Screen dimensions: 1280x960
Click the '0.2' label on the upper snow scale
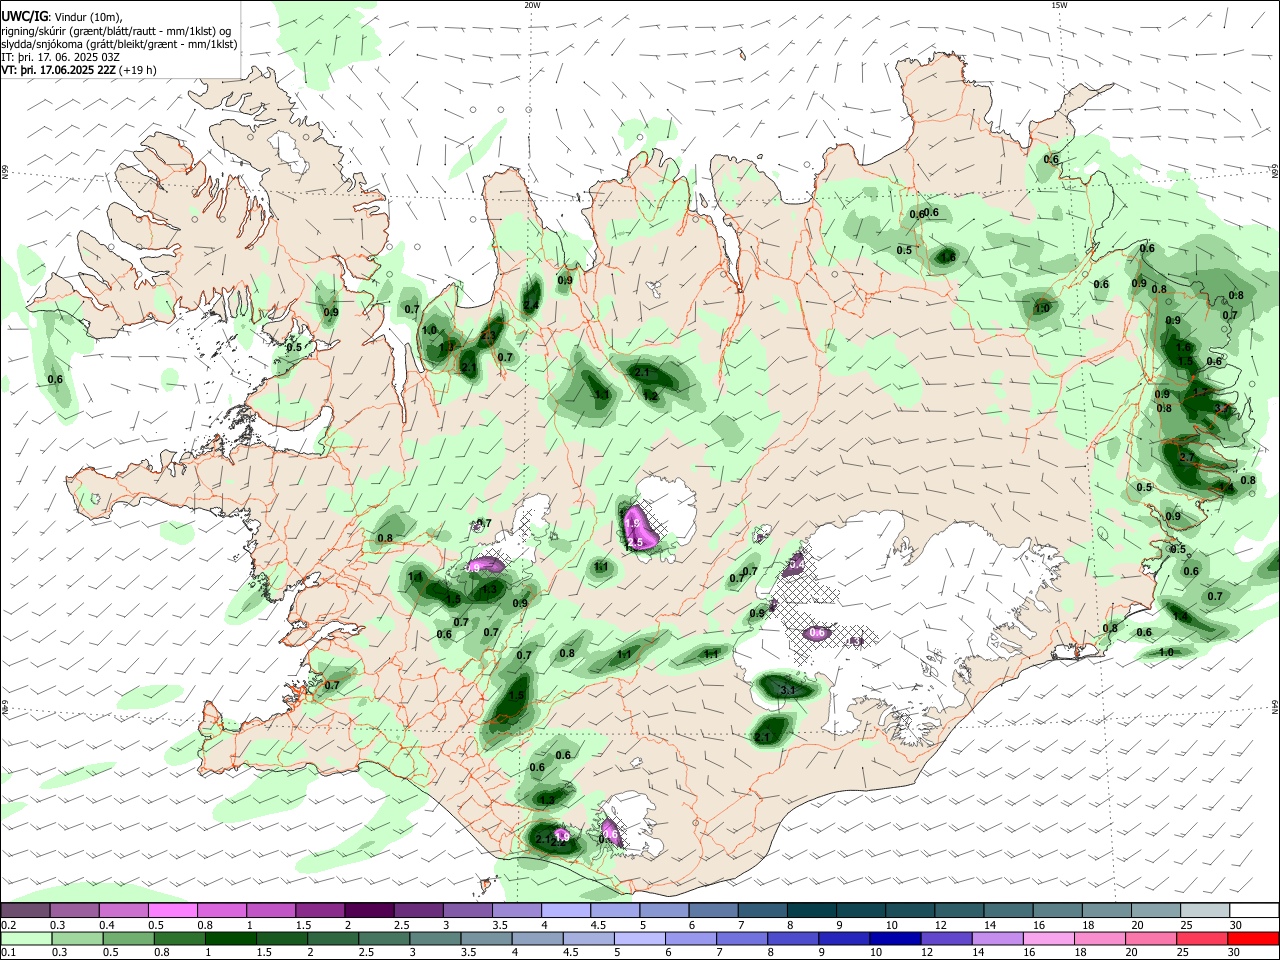pyautogui.click(x=9, y=925)
